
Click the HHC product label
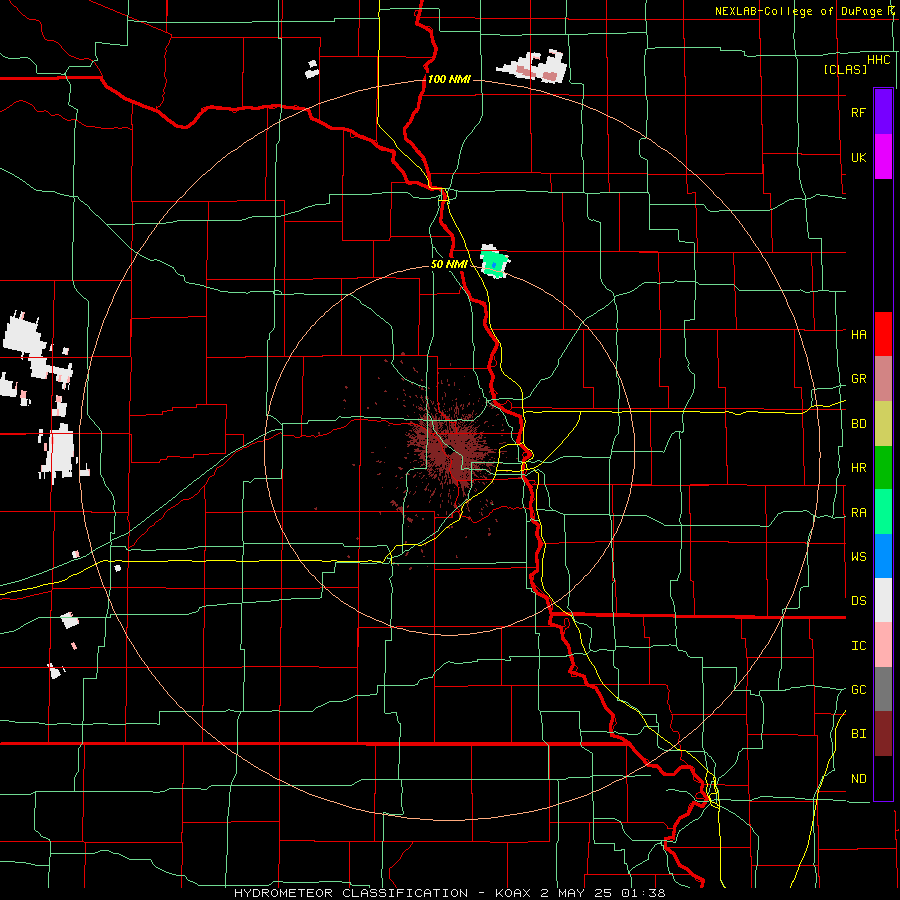coord(878,60)
